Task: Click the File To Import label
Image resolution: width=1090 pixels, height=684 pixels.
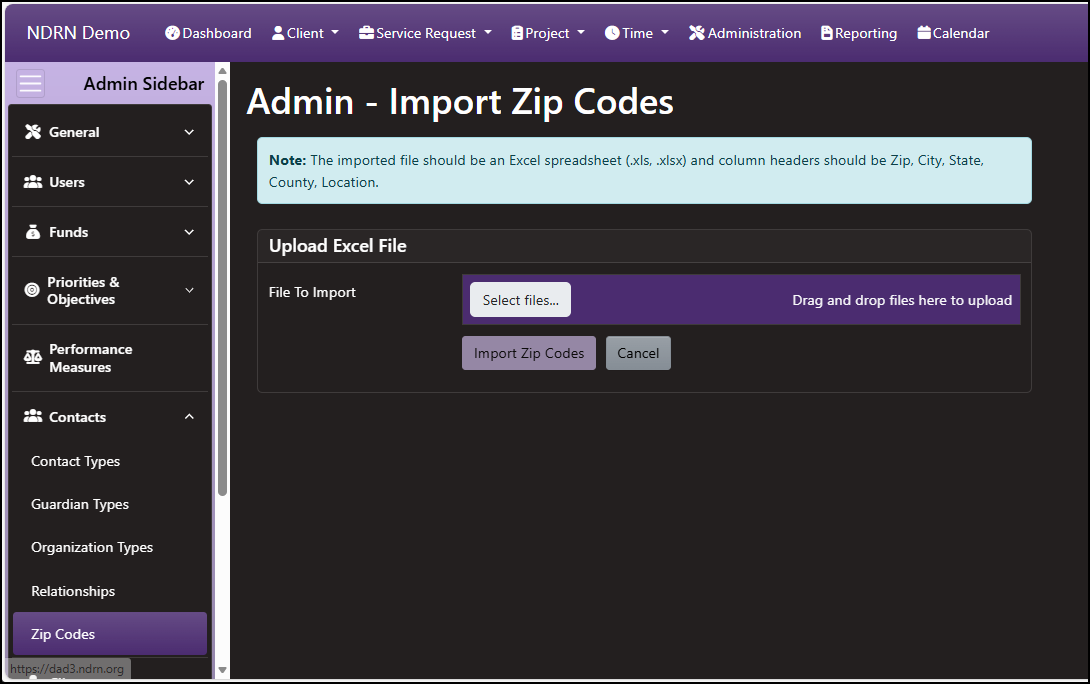Action: click(x=312, y=293)
